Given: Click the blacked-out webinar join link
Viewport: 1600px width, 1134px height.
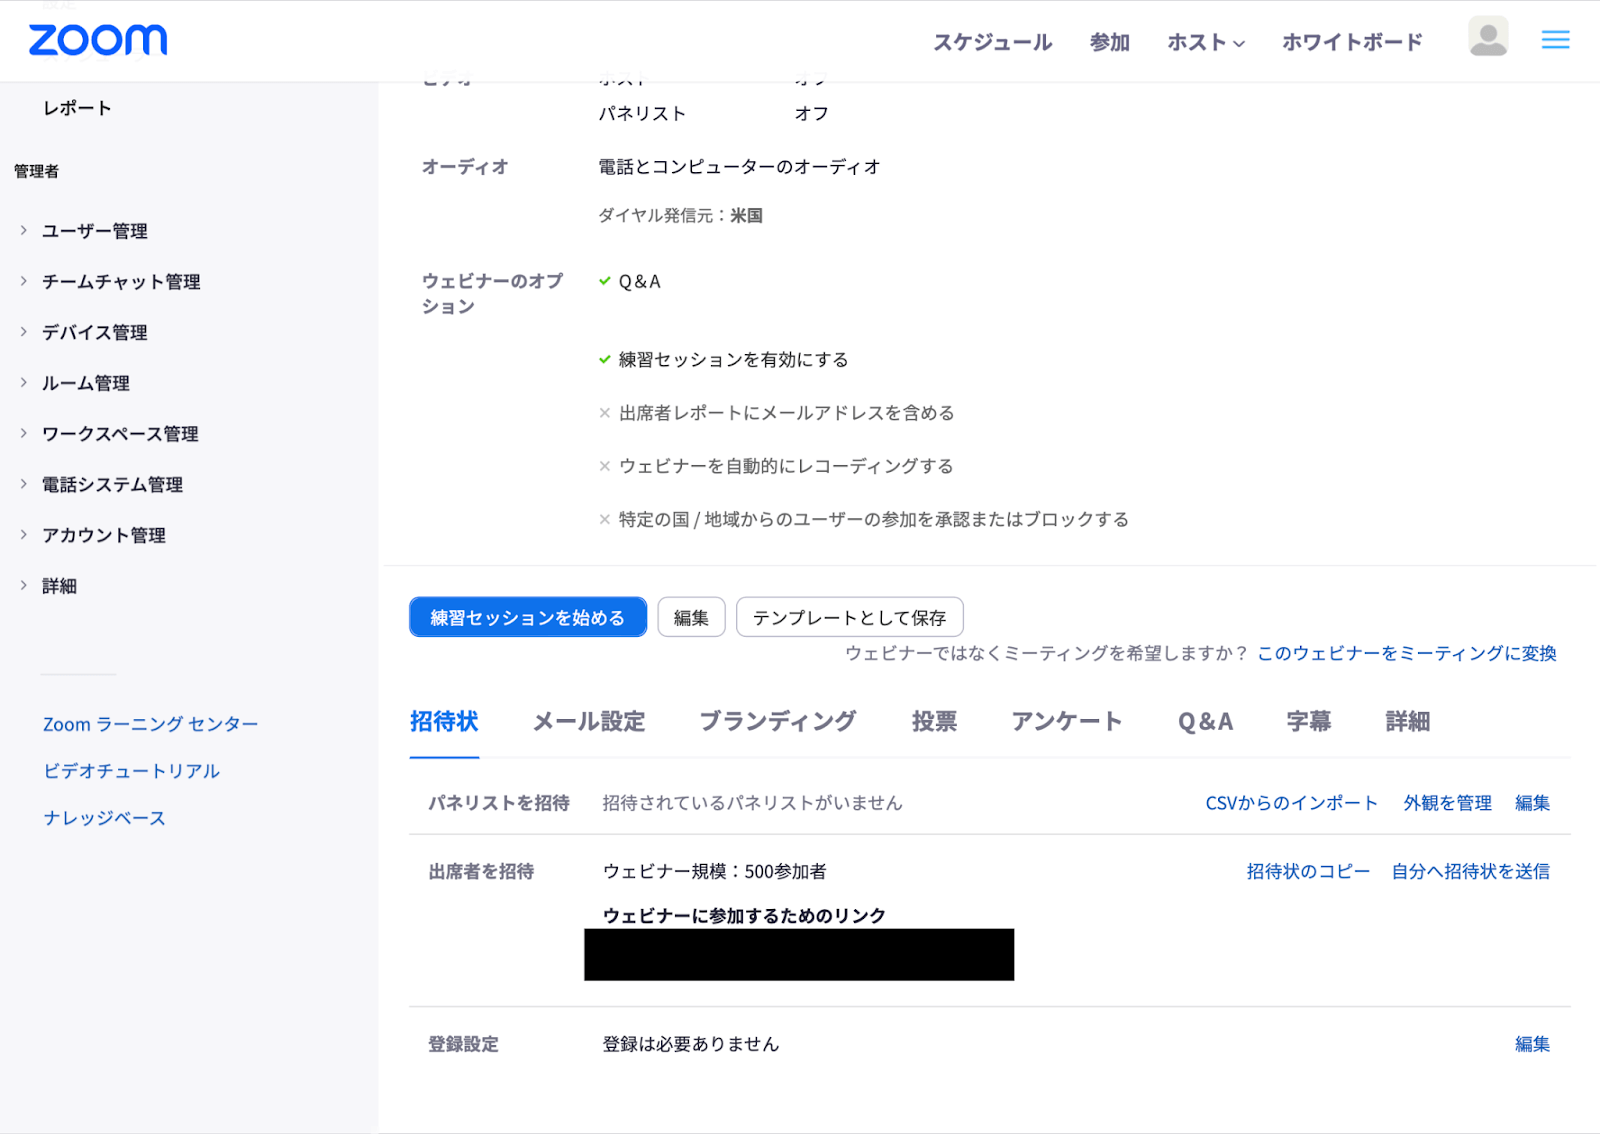Looking at the screenshot, I should point(799,954).
